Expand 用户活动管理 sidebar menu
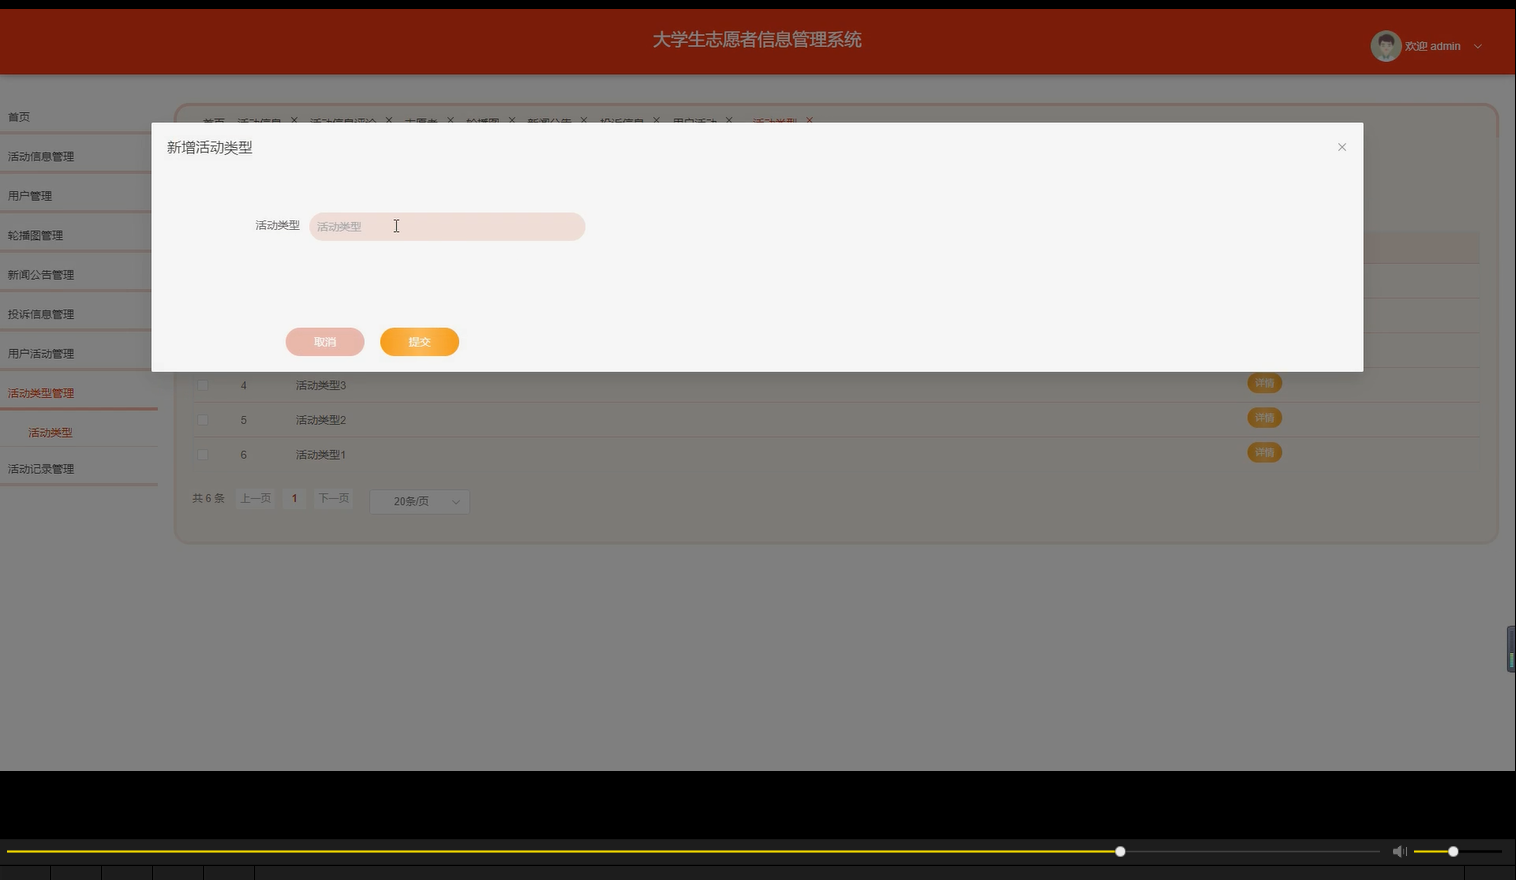The height and width of the screenshot is (880, 1516). click(41, 354)
